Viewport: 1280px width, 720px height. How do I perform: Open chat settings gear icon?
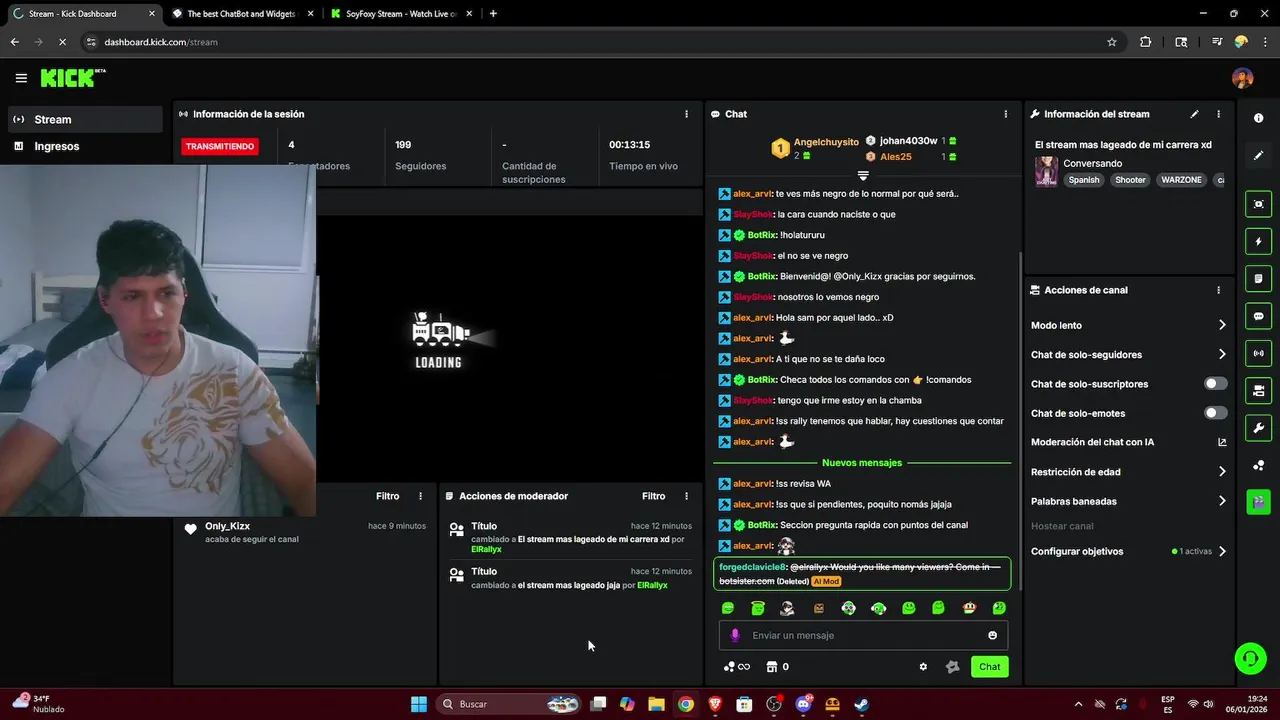923,667
